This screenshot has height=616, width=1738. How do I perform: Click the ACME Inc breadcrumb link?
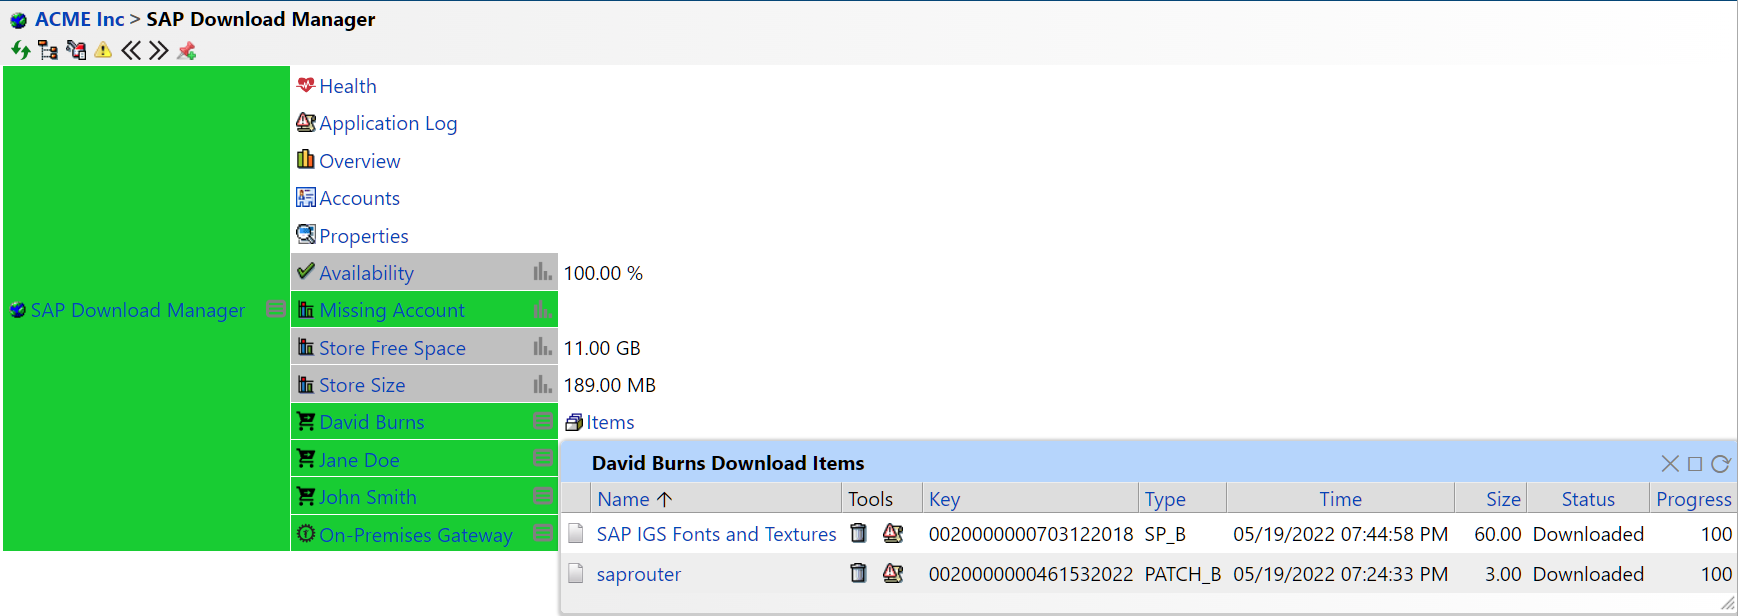pos(79,19)
